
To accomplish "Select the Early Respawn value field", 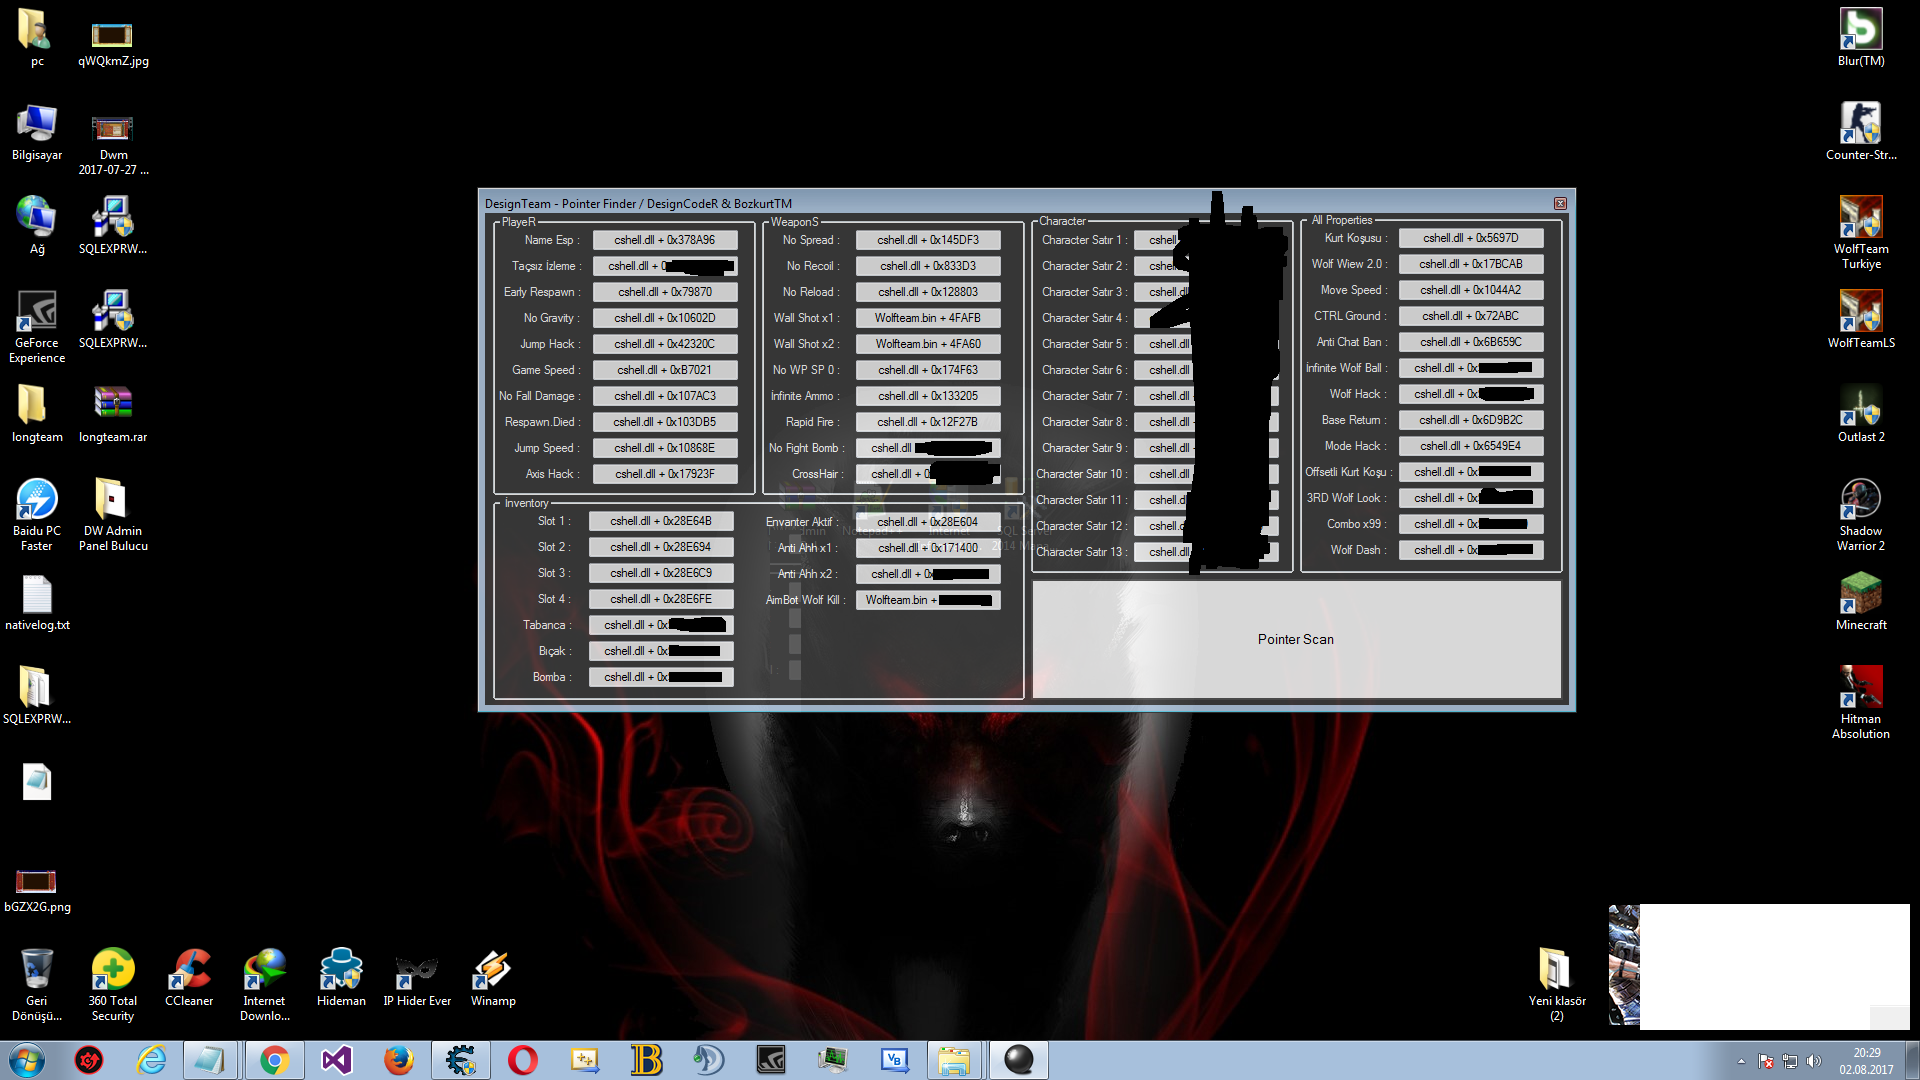I will pyautogui.click(x=665, y=292).
